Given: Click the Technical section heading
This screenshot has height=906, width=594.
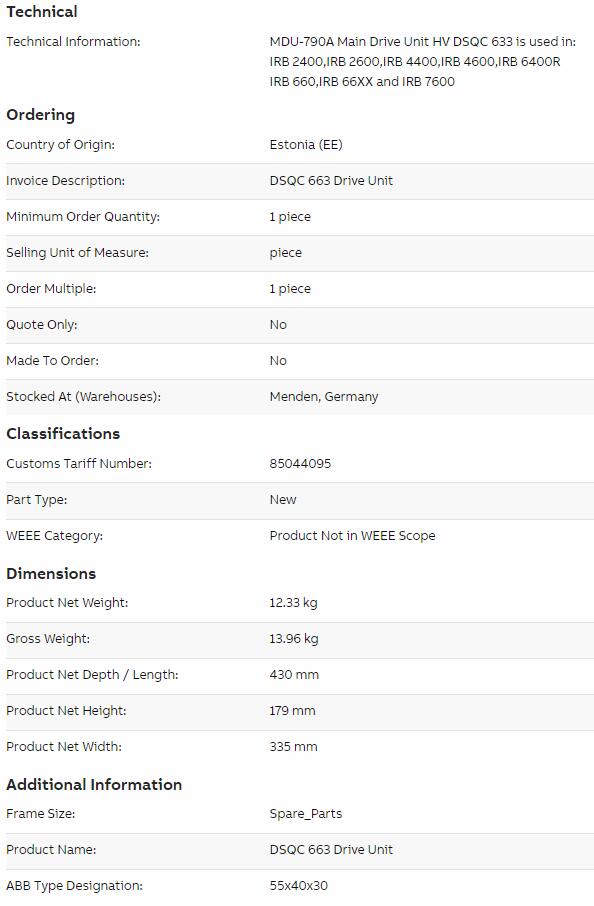Looking at the screenshot, I should [42, 12].
